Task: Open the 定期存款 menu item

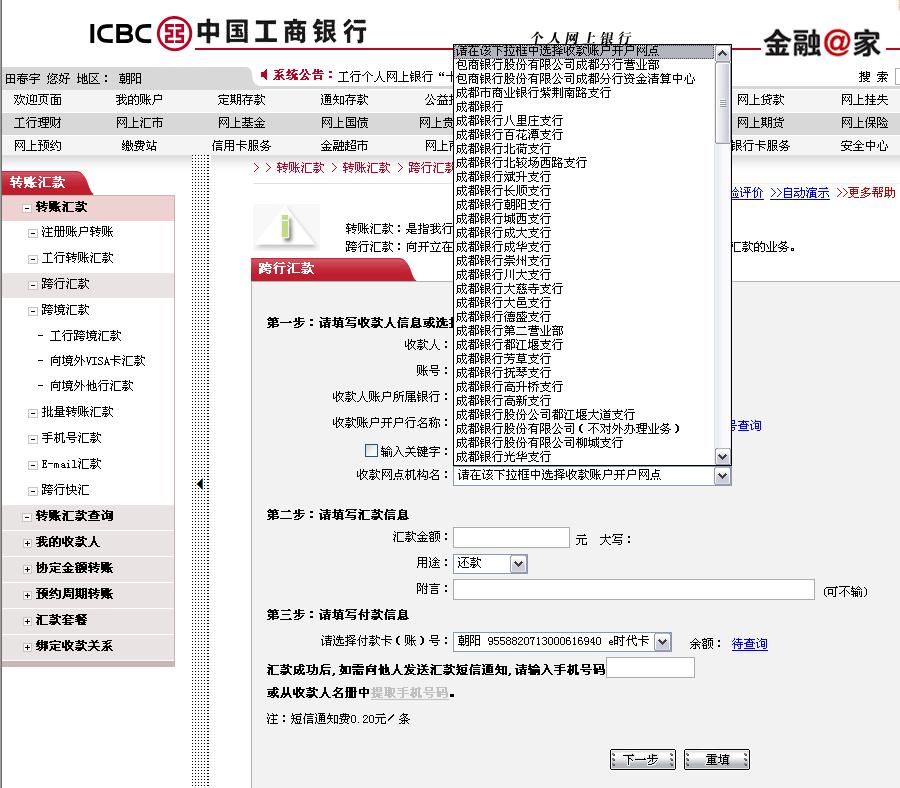Action: click(x=241, y=99)
